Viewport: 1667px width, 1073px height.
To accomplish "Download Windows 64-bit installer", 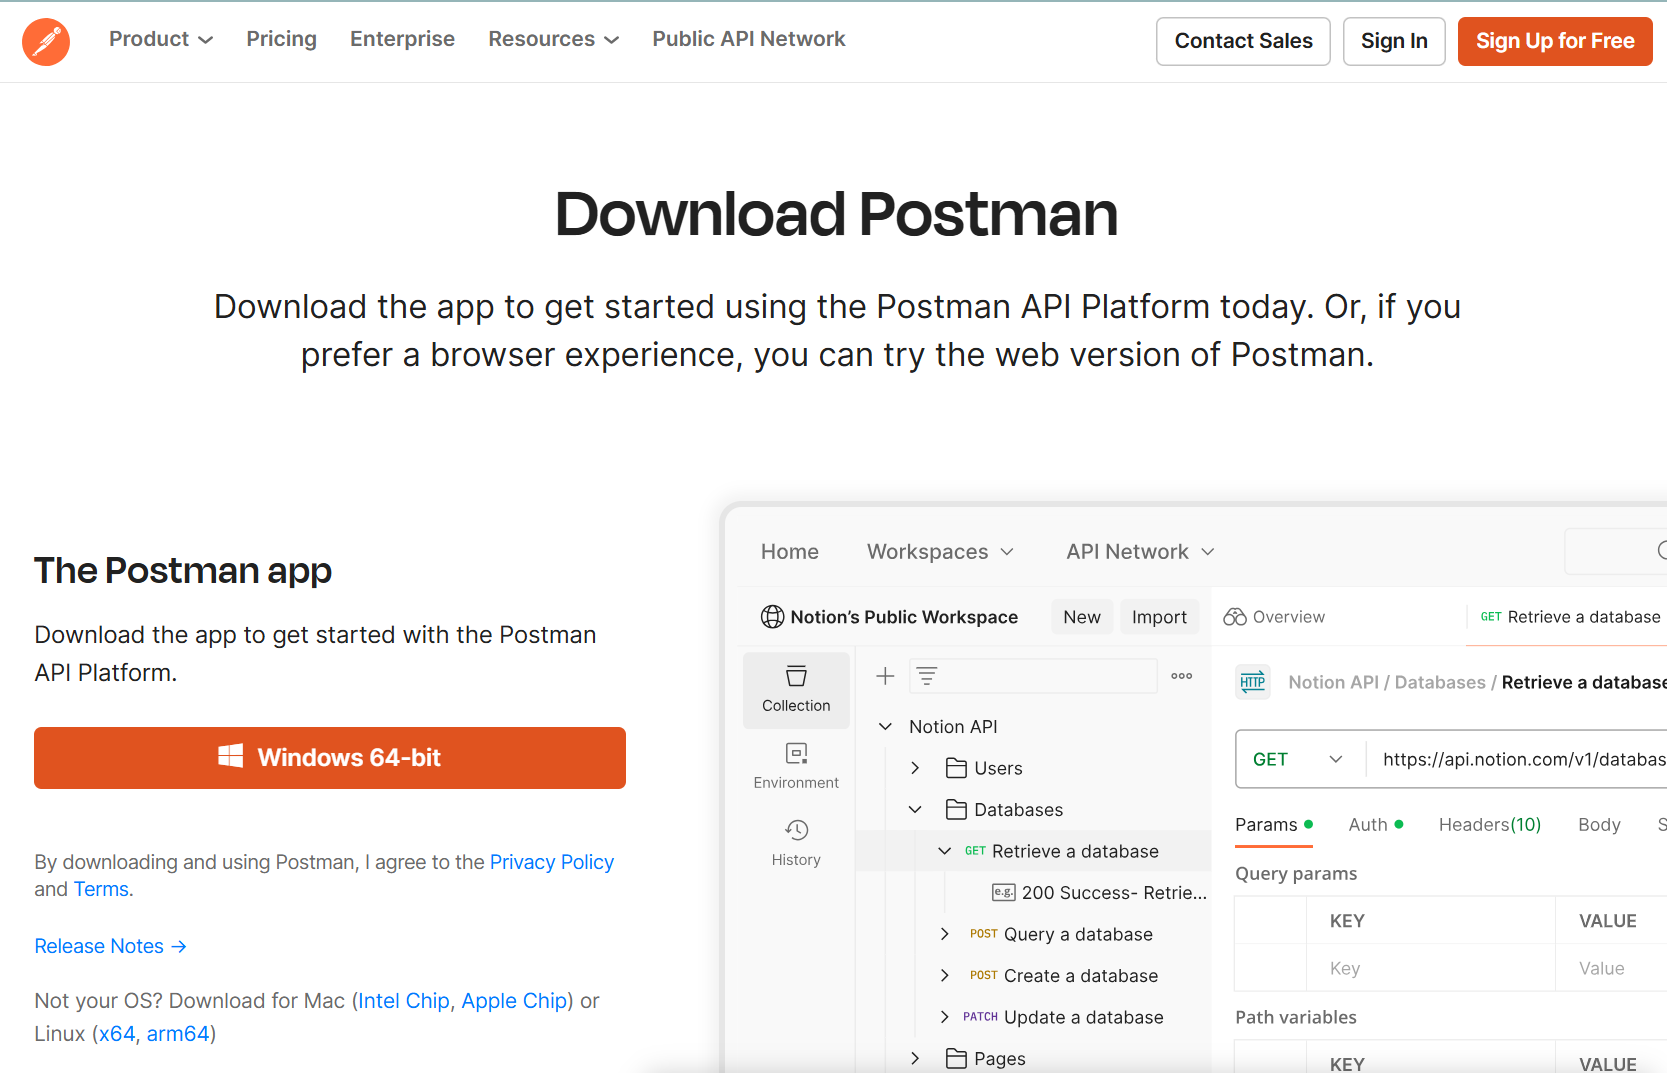I will tap(330, 758).
